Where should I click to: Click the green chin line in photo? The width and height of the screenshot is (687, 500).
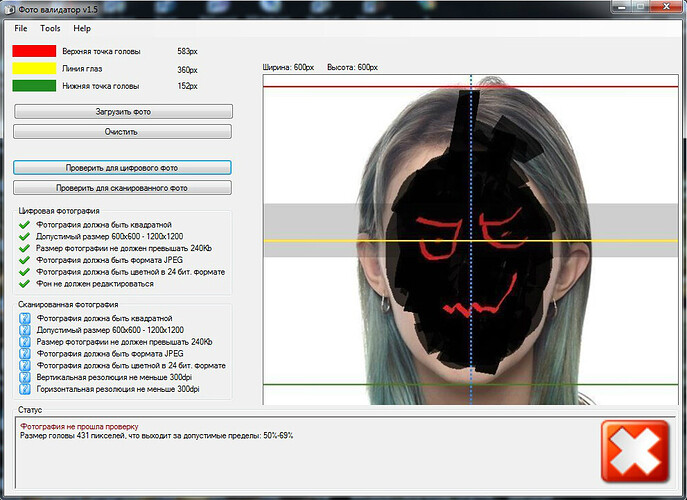pyautogui.click(x=471, y=385)
